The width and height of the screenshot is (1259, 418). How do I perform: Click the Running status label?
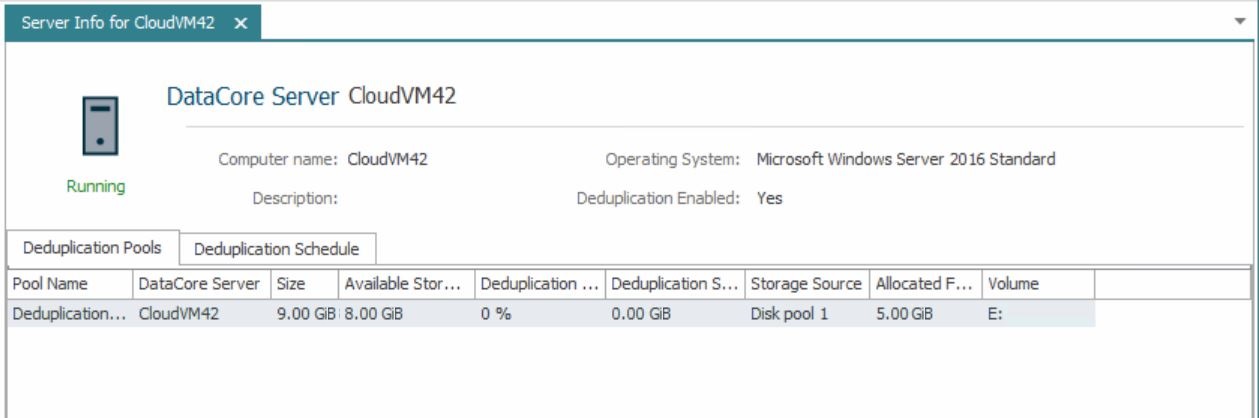pos(96,187)
